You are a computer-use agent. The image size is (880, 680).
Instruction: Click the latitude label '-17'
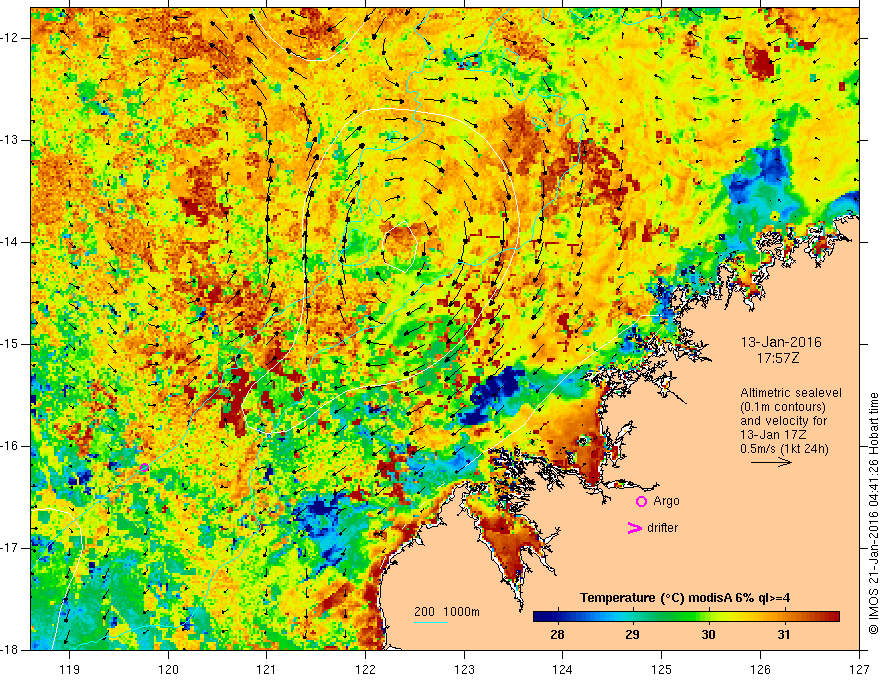(x=11, y=548)
